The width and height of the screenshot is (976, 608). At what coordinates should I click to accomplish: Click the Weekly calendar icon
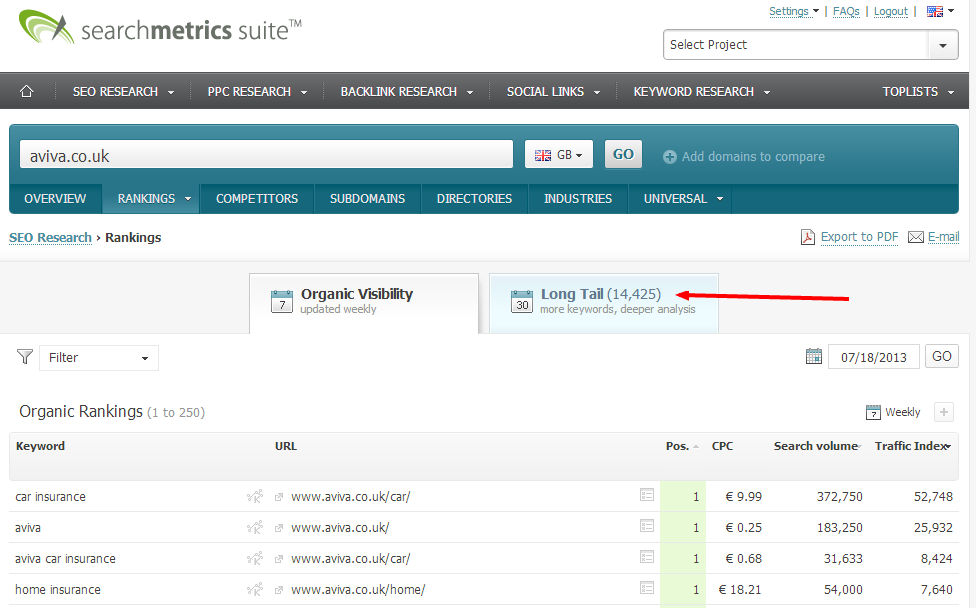873,412
